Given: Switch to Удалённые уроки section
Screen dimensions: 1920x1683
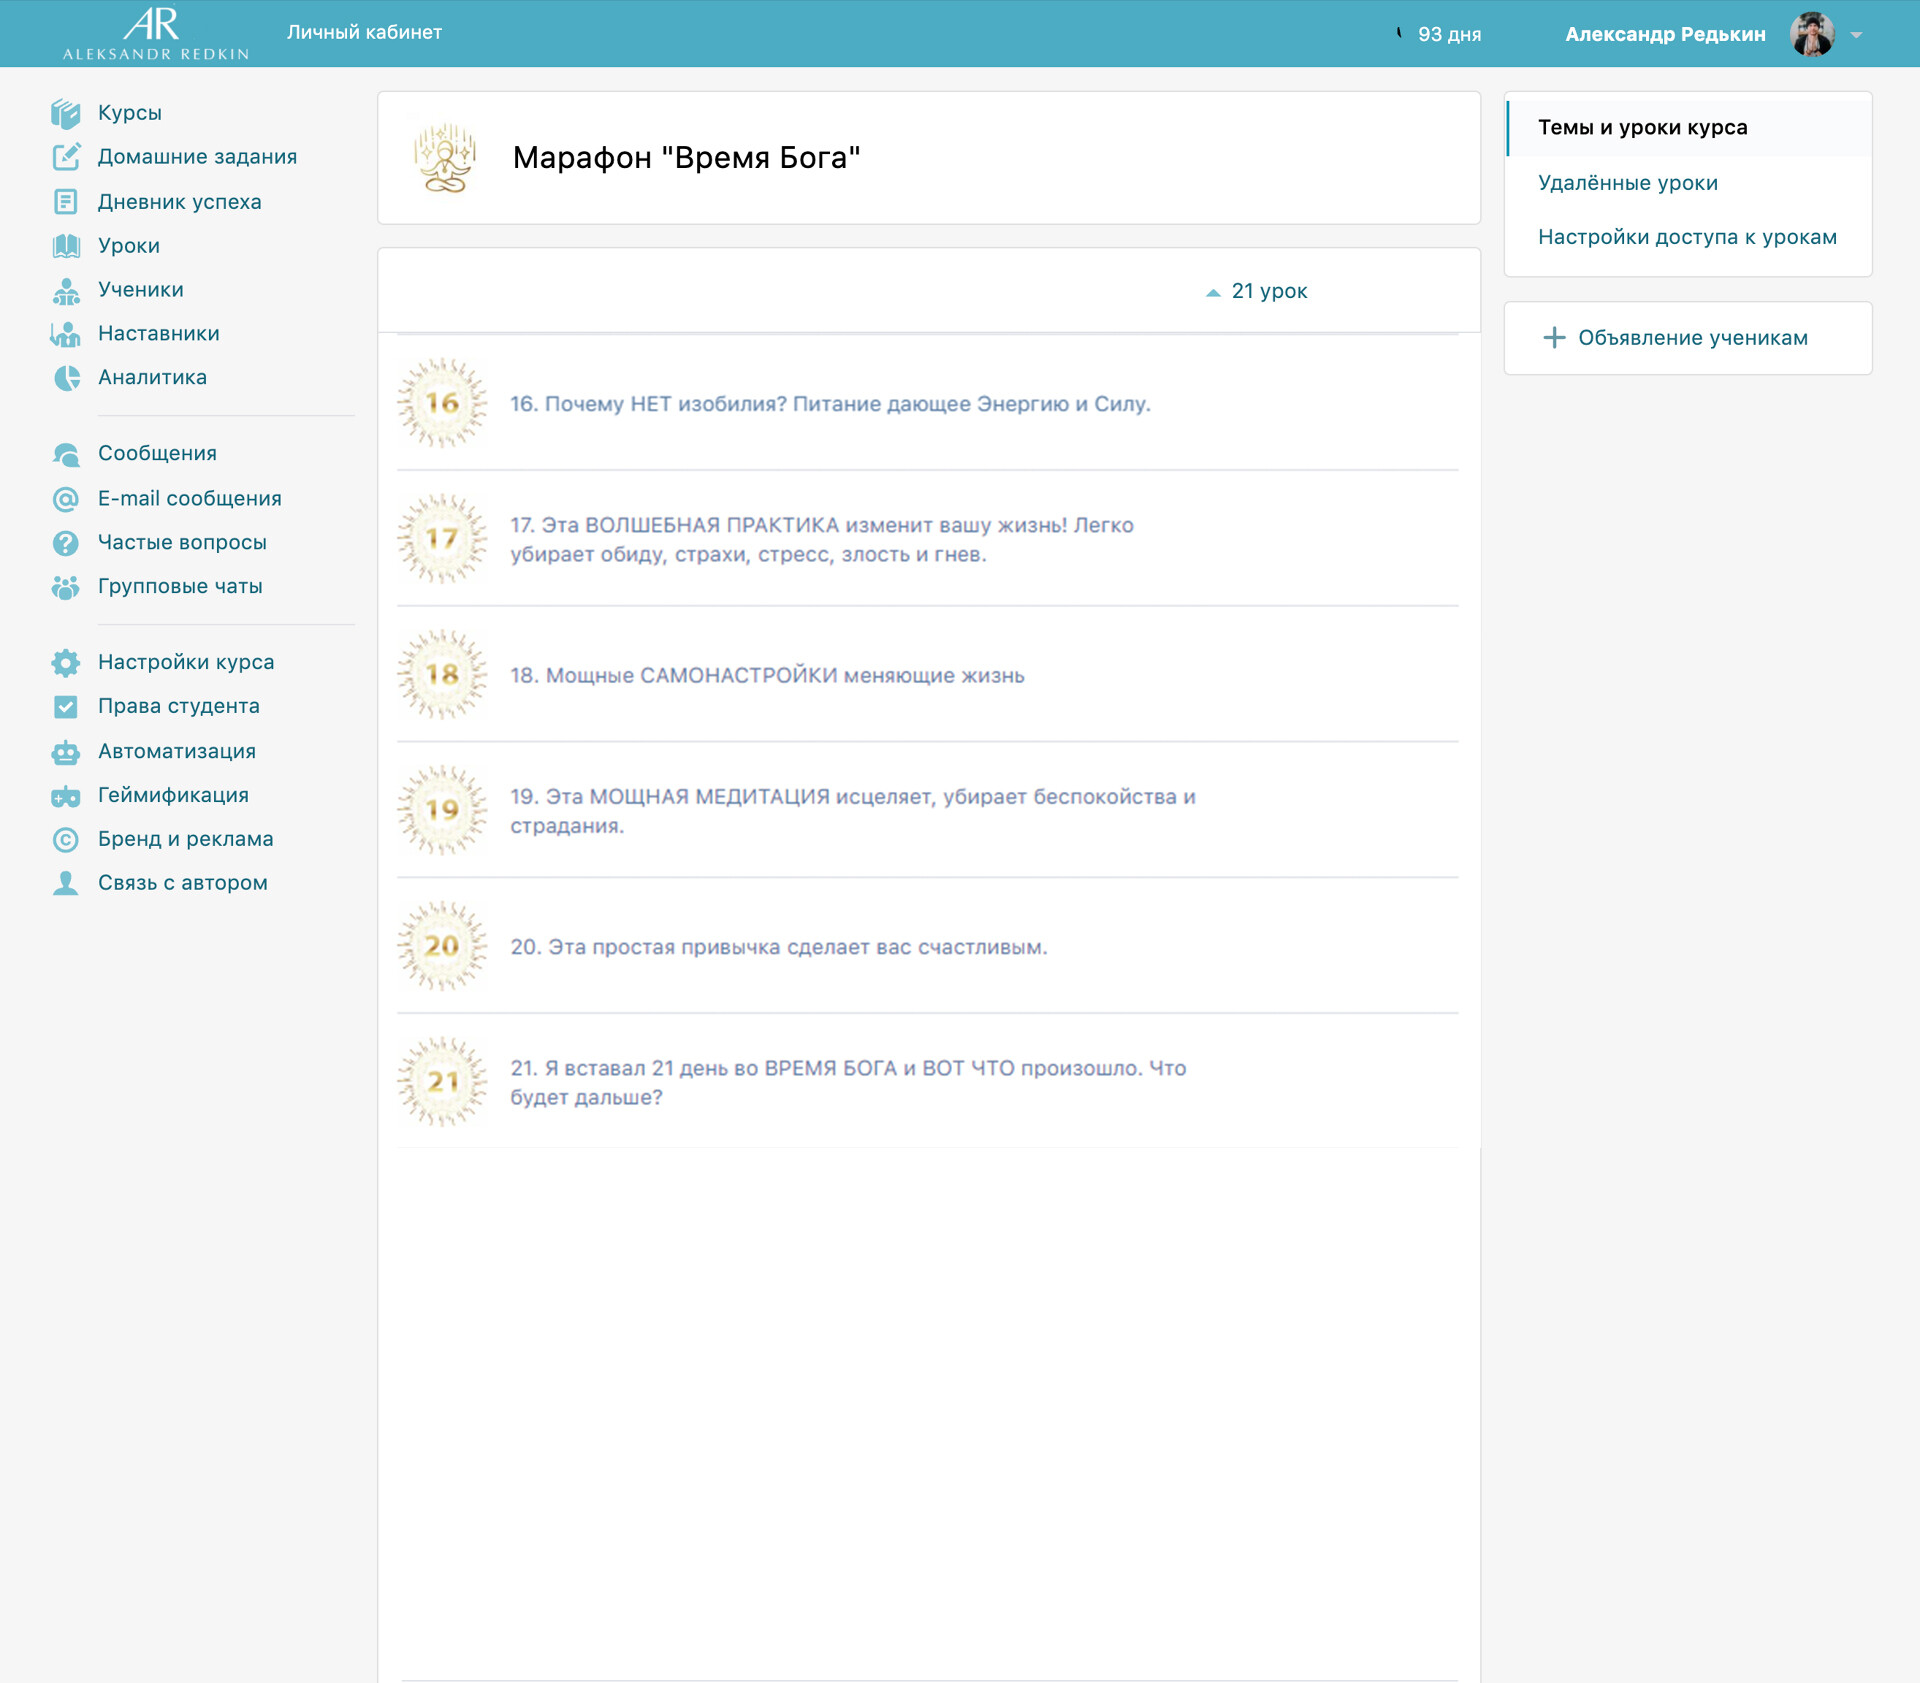Looking at the screenshot, I should coord(1628,183).
